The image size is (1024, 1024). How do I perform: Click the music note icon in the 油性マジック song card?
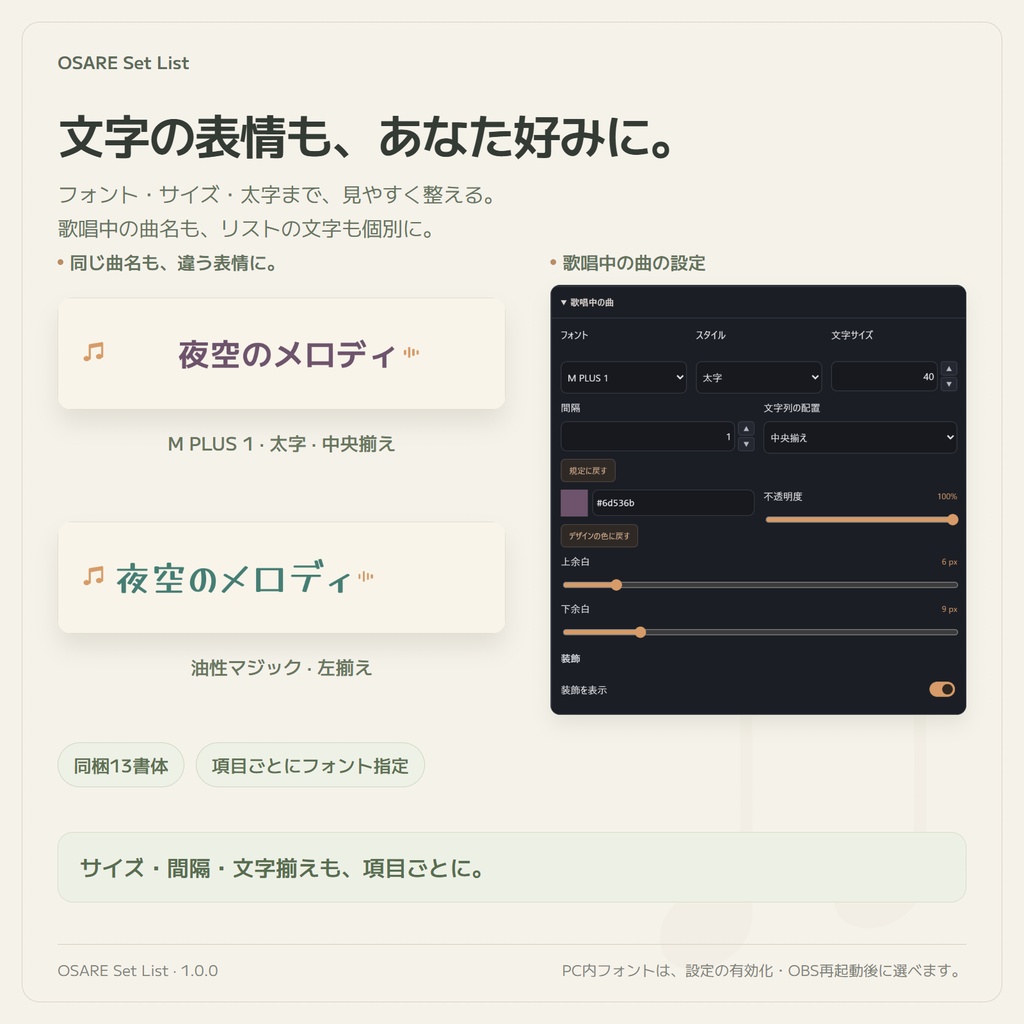[x=93, y=576]
